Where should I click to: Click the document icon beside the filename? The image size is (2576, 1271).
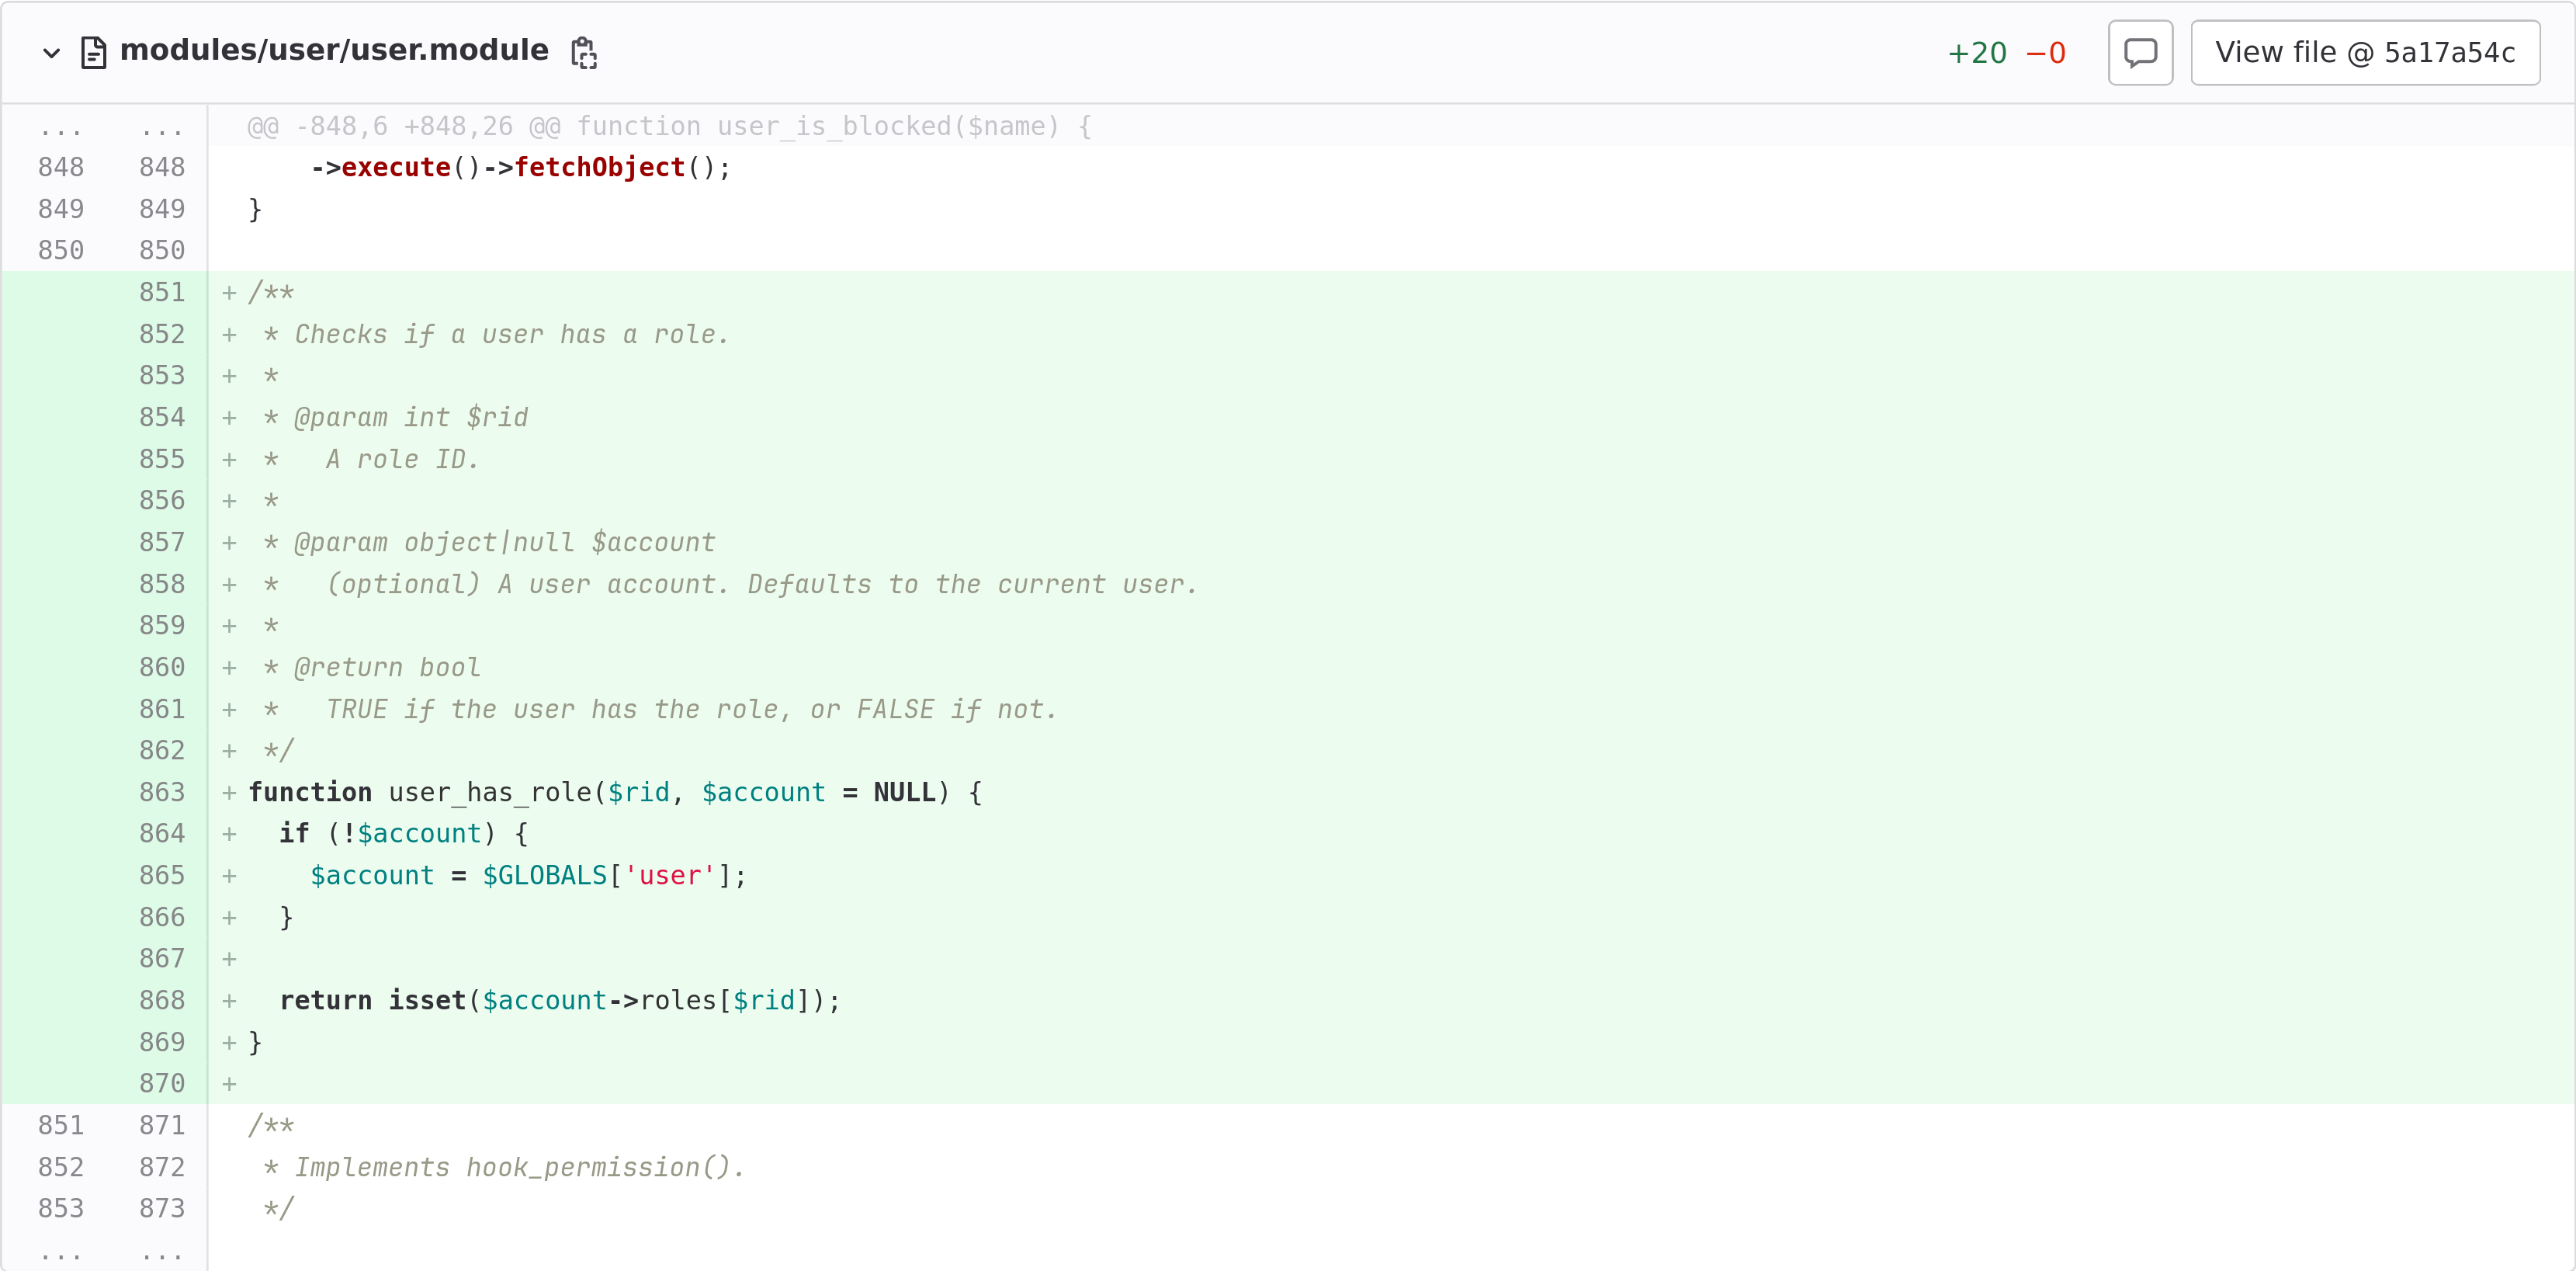point(93,52)
